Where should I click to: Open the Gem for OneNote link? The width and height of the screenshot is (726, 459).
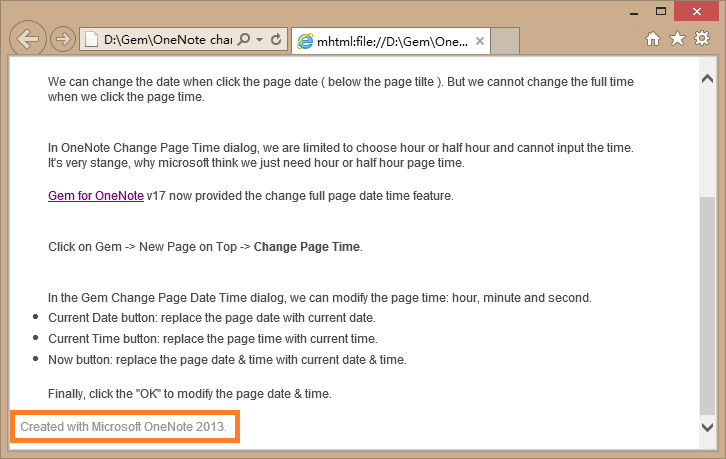[x=96, y=196]
